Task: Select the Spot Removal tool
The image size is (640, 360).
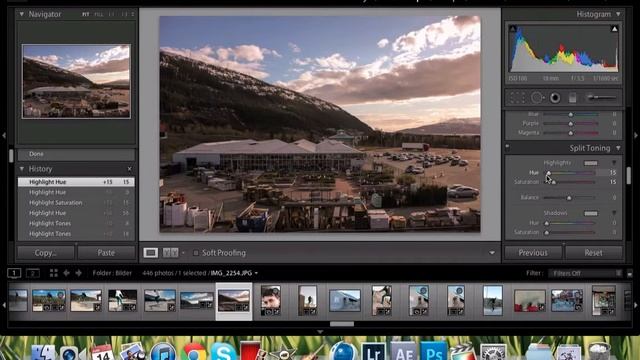Action: (537, 98)
